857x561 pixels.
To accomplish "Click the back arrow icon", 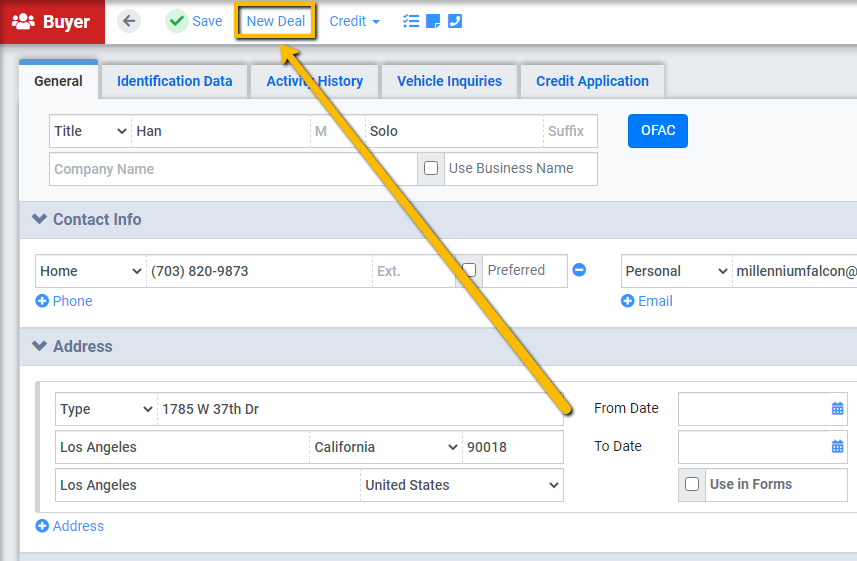I will (x=129, y=21).
